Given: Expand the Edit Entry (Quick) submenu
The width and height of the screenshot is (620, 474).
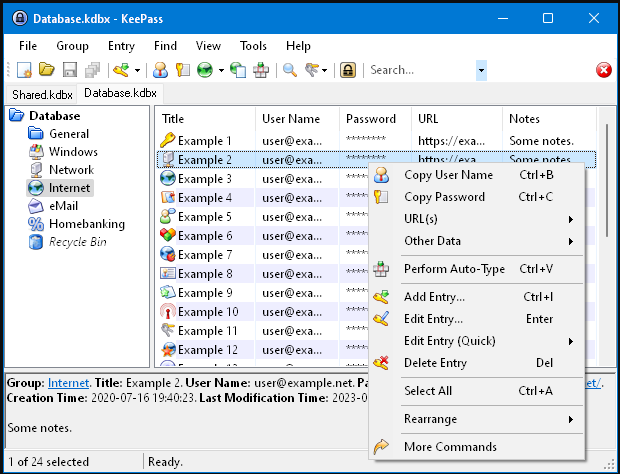Looking at the screenshot, I should [476, 341].
